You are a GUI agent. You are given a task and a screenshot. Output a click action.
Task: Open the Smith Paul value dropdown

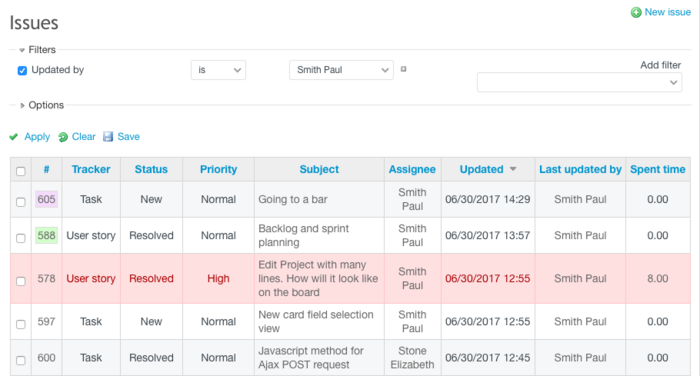click(x=342, y=70)
